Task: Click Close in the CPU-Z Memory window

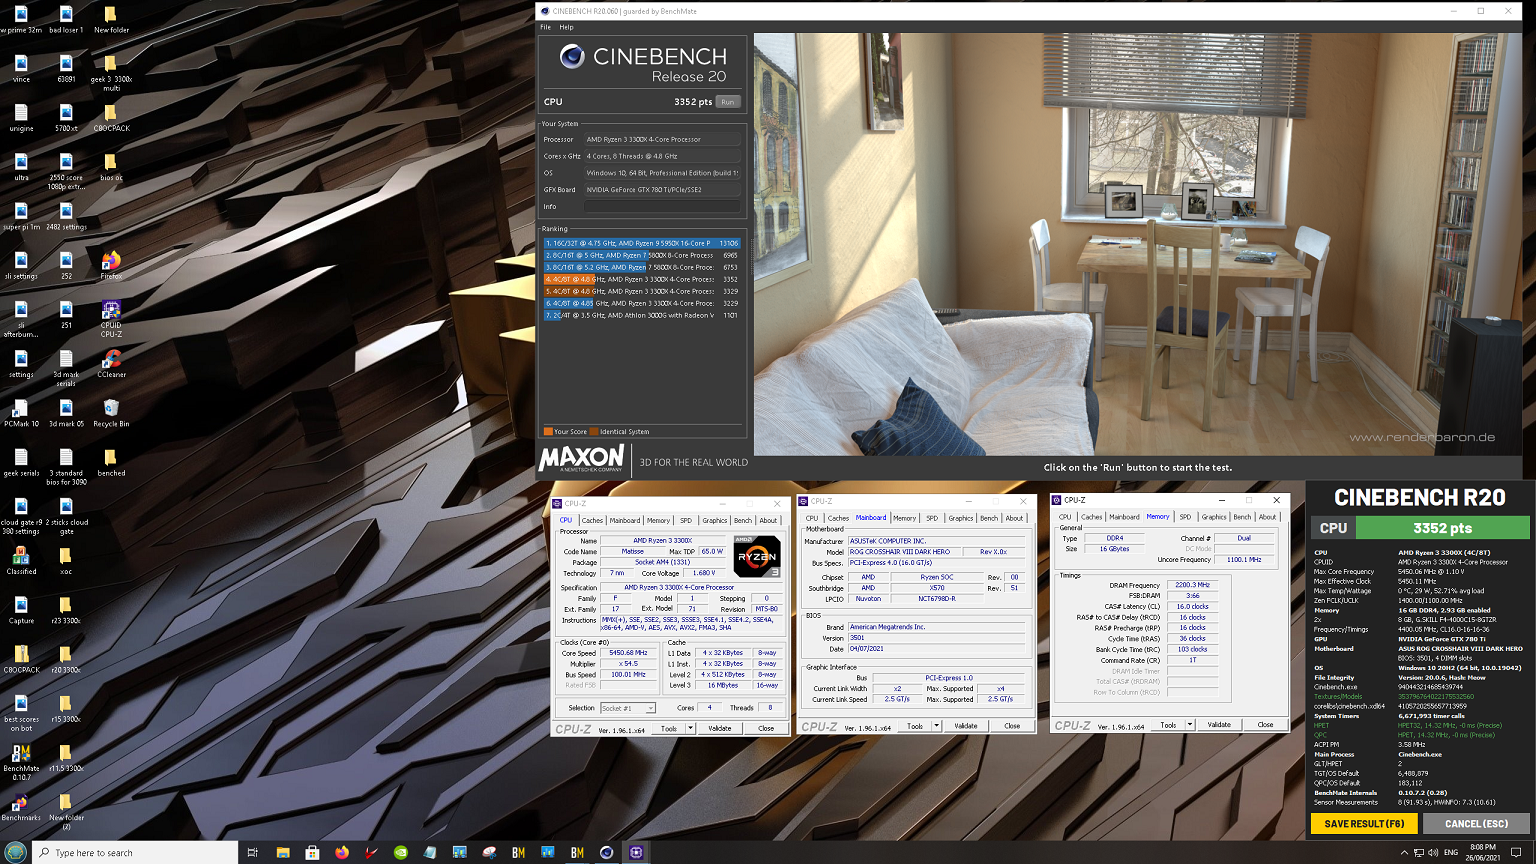Action: click(x=1265, y=725)
